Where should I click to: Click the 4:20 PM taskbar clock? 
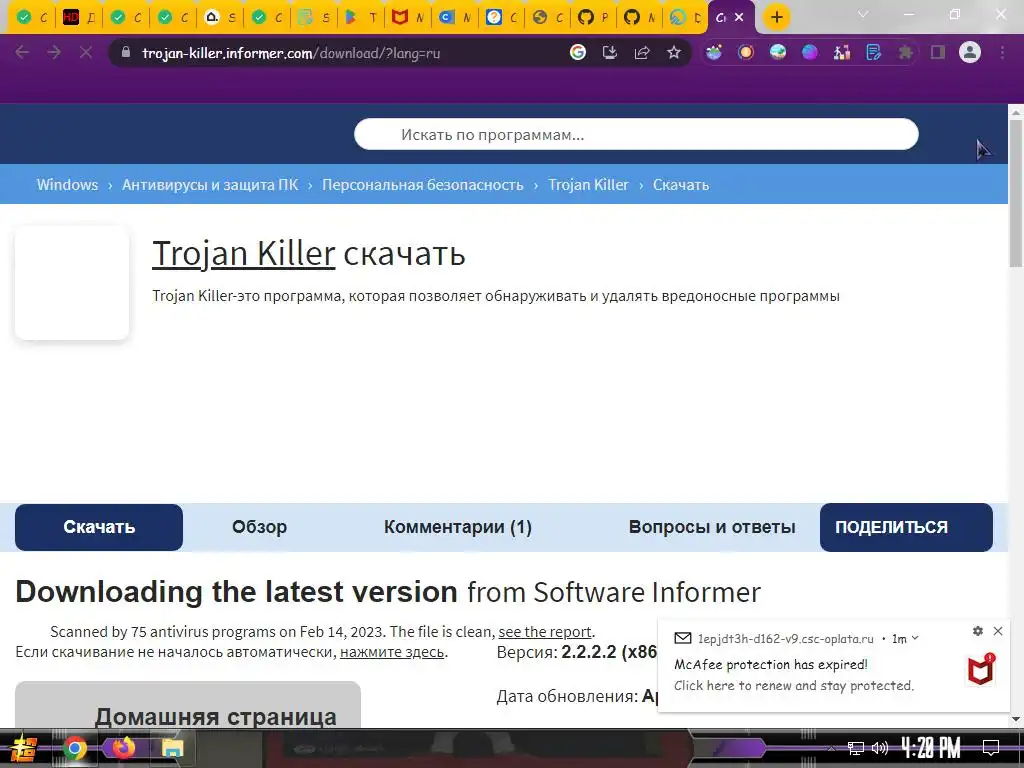pos(931,748)
